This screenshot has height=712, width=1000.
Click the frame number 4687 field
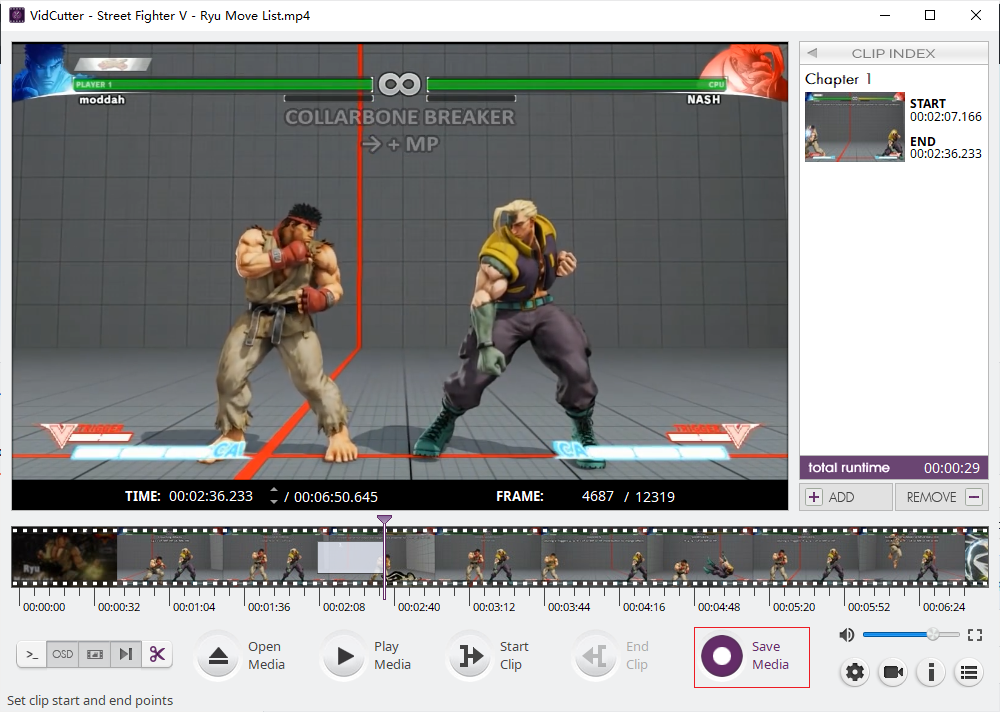point(598,496)
